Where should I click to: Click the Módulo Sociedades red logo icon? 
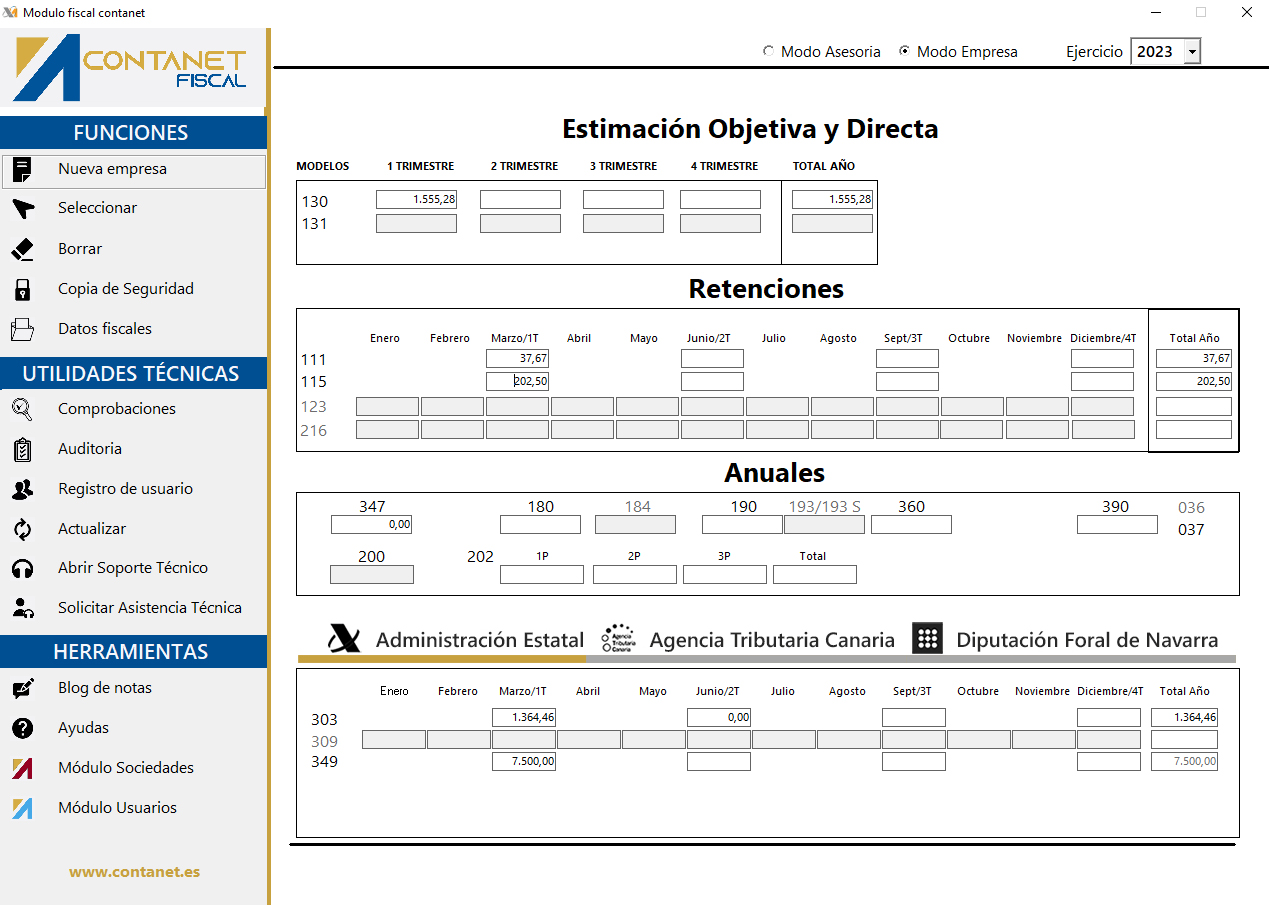coord(22,768)
